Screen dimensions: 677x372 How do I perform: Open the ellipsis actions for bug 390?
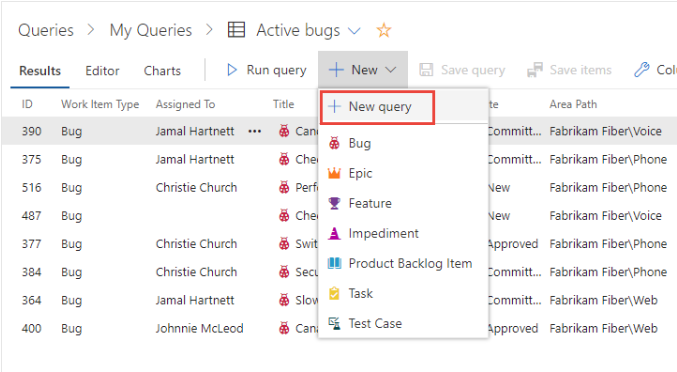[x=255, y=131]
